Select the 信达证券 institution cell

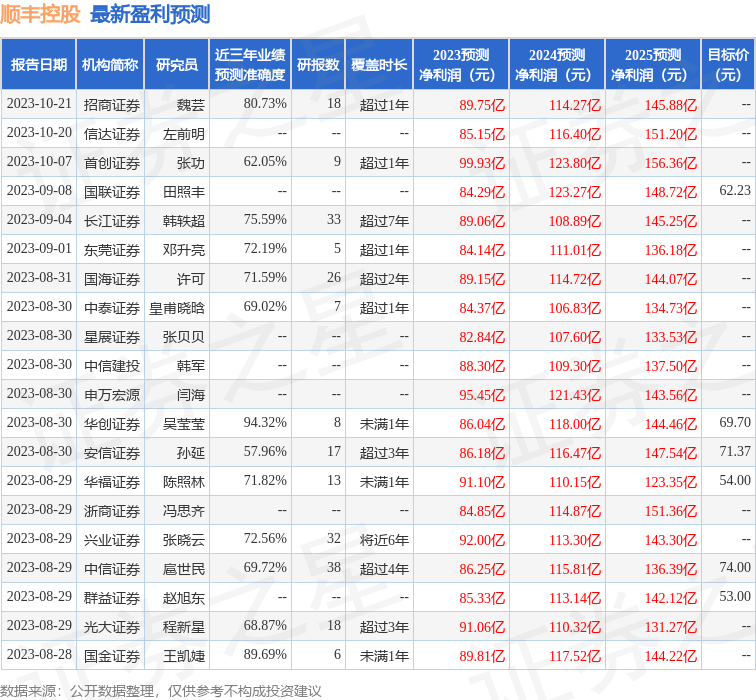[112, 134]
